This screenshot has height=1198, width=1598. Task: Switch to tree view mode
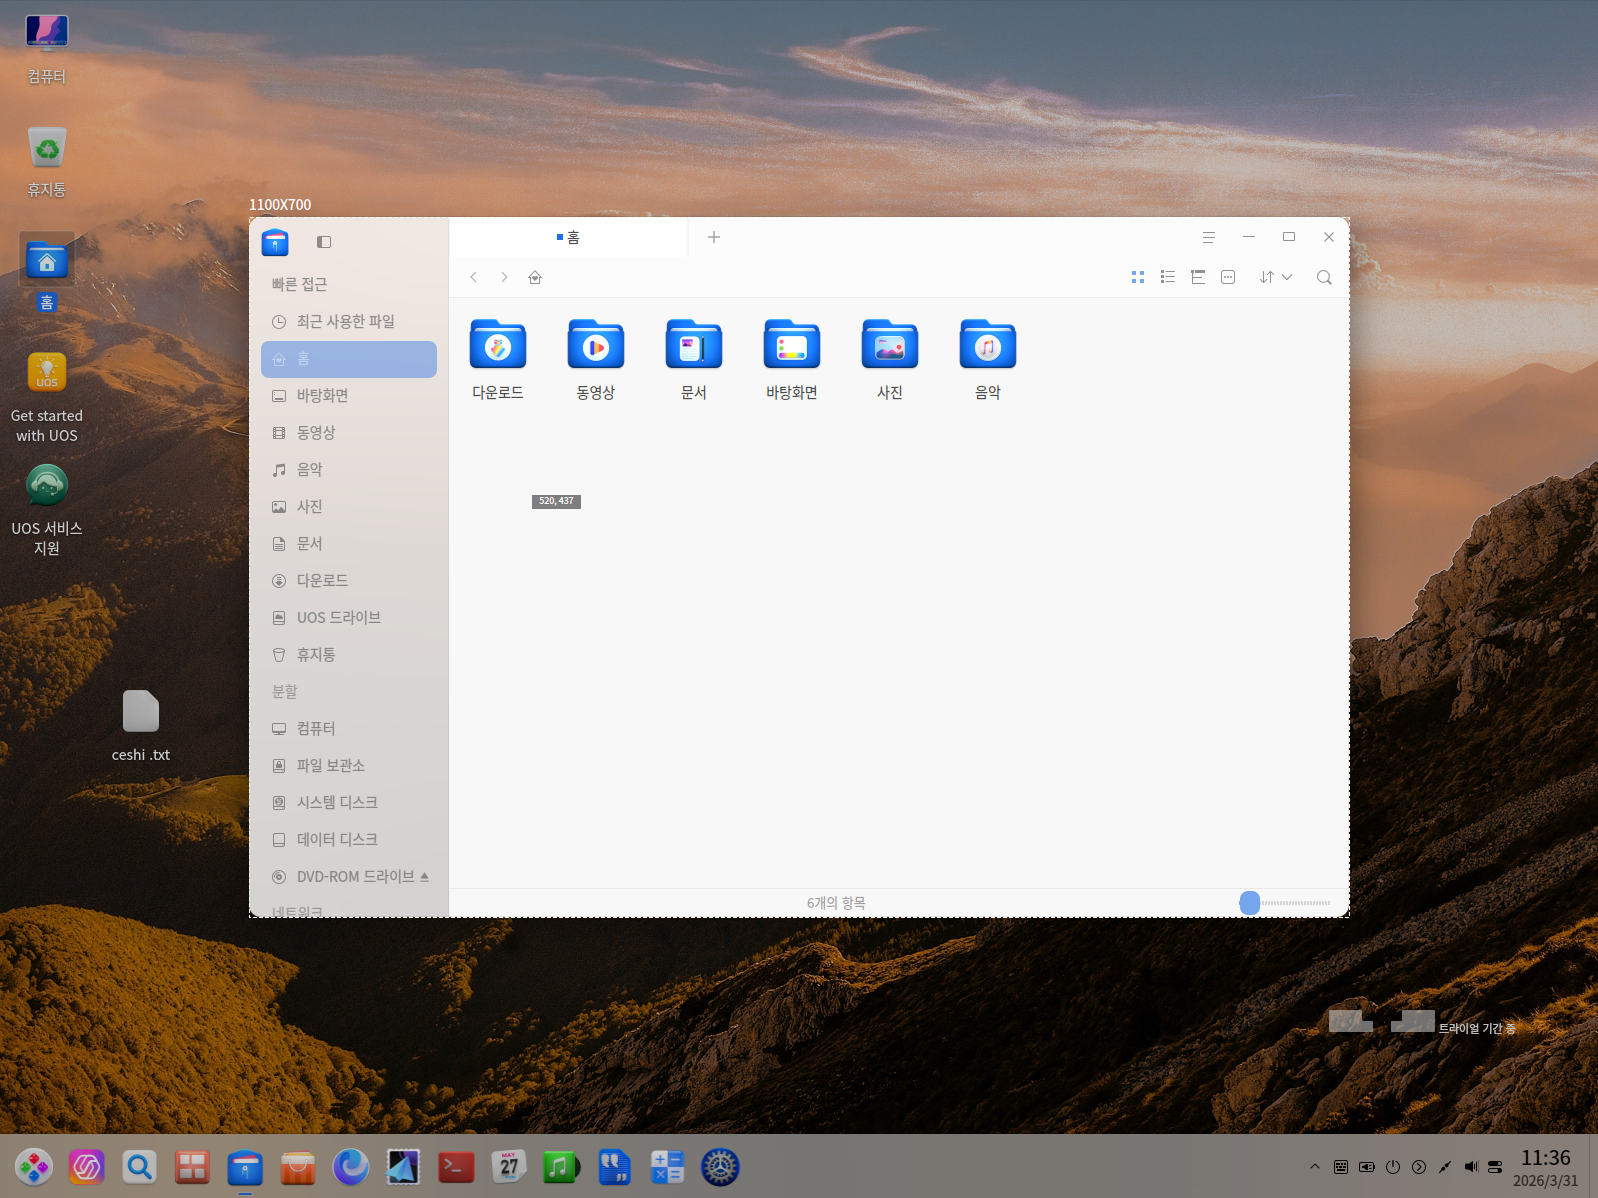point(1197,277)
